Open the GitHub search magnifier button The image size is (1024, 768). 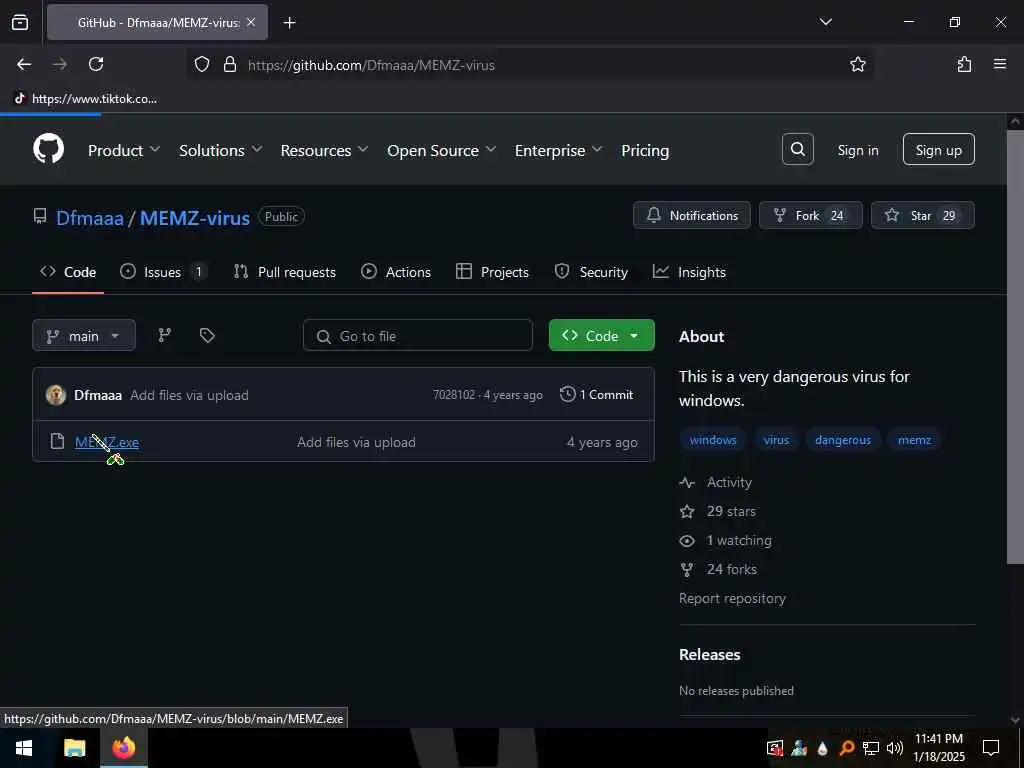point(797,150)
